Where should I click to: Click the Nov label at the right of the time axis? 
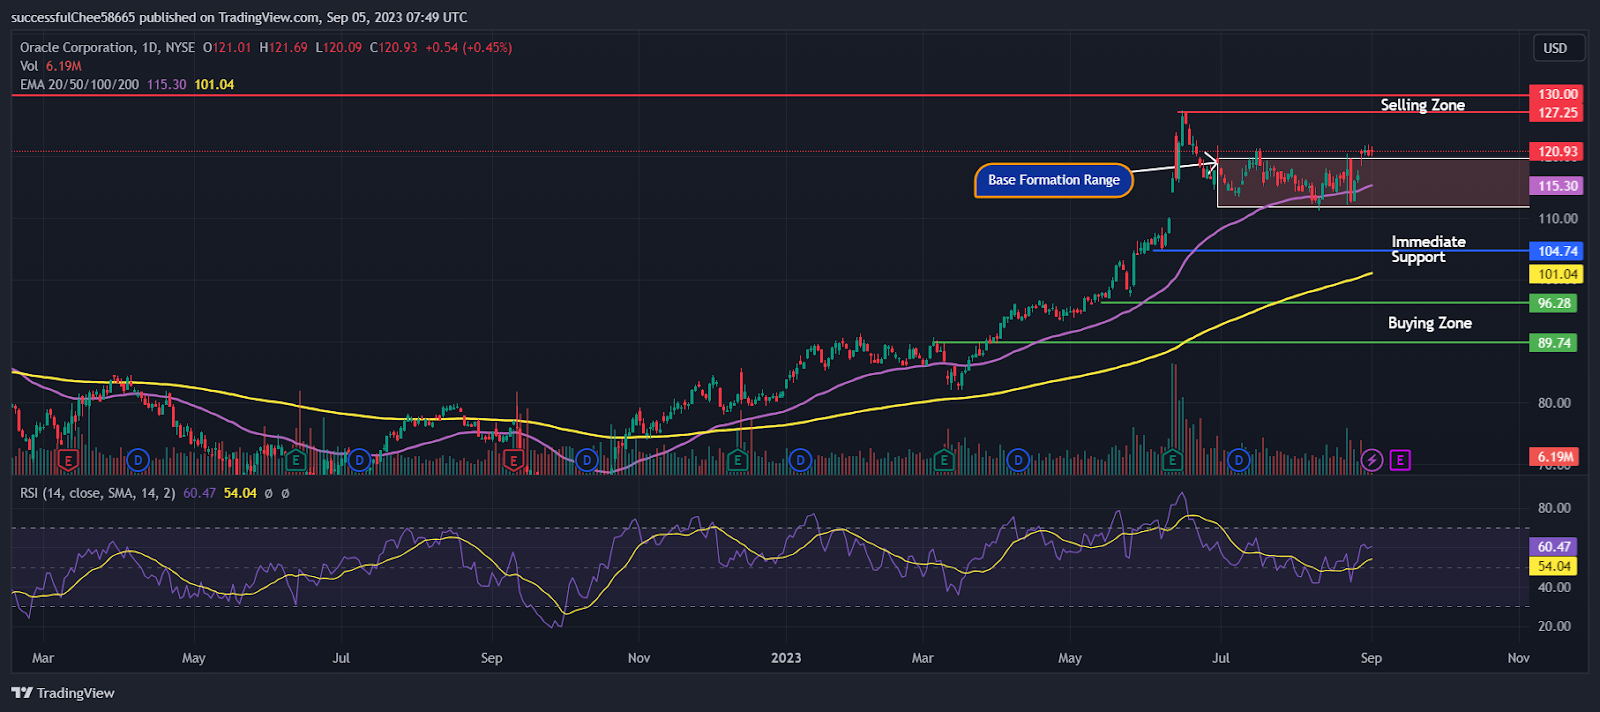[1518, 658]
